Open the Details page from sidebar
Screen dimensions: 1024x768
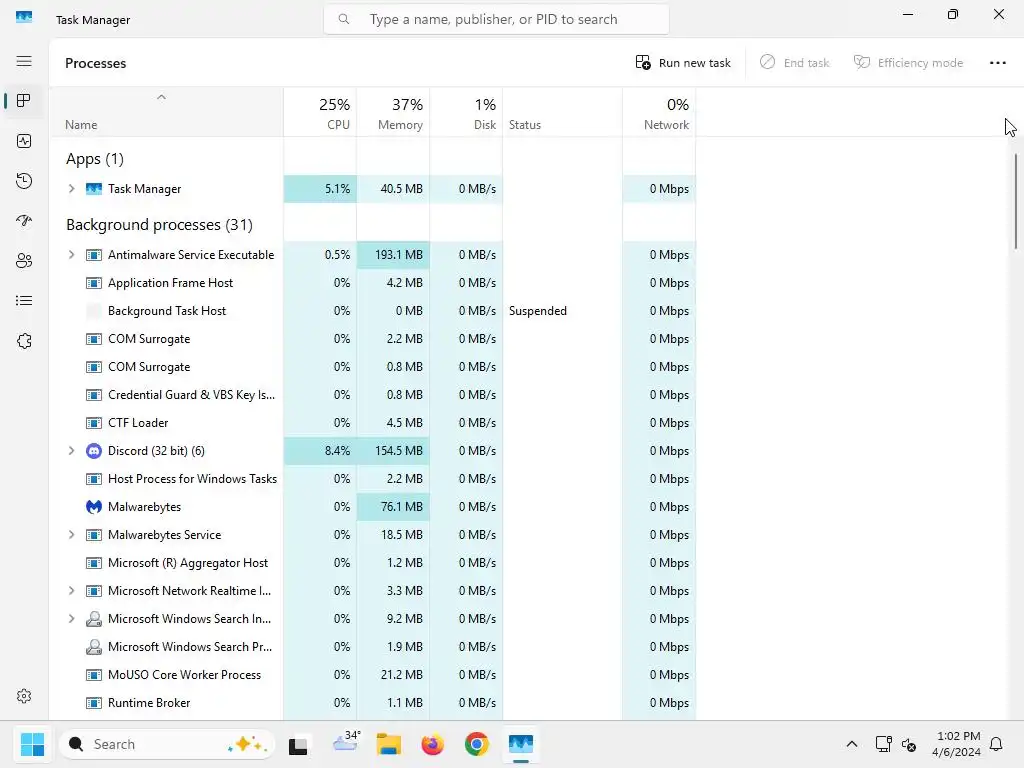click(24, 300)
